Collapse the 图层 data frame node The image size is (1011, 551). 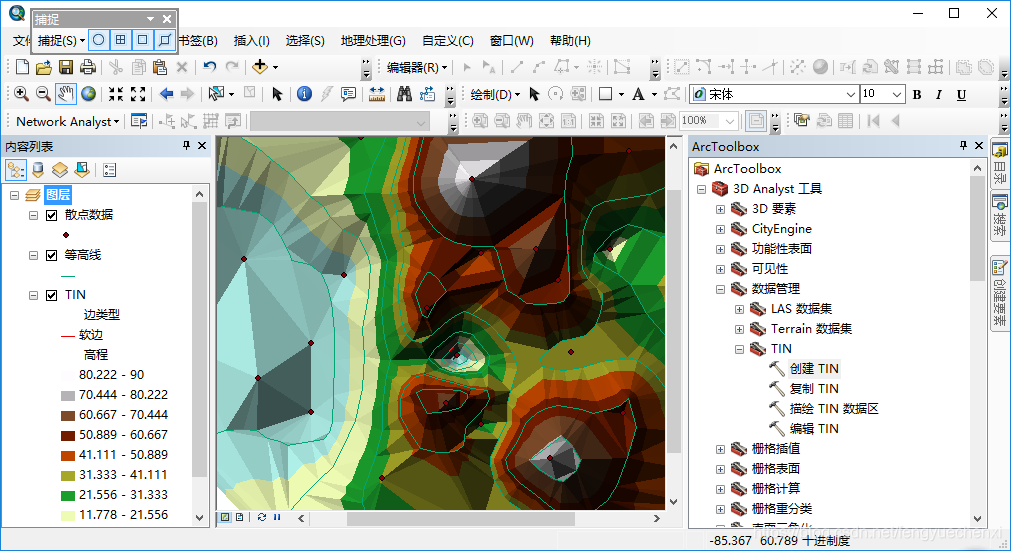(14, 195)
